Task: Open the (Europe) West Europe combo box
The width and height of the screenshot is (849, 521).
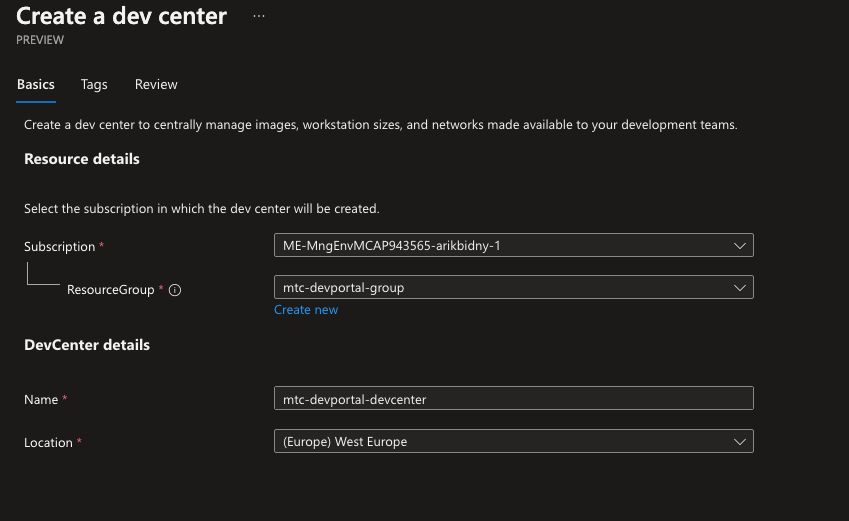Action: pos(500,442)
